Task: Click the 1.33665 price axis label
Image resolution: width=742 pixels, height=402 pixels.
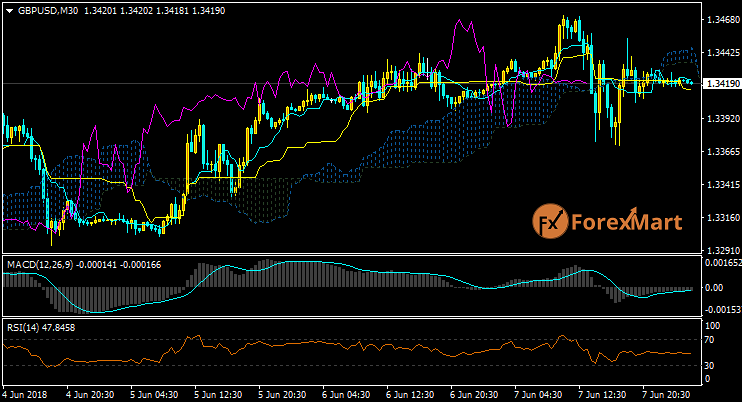Action: coord(720,152)
